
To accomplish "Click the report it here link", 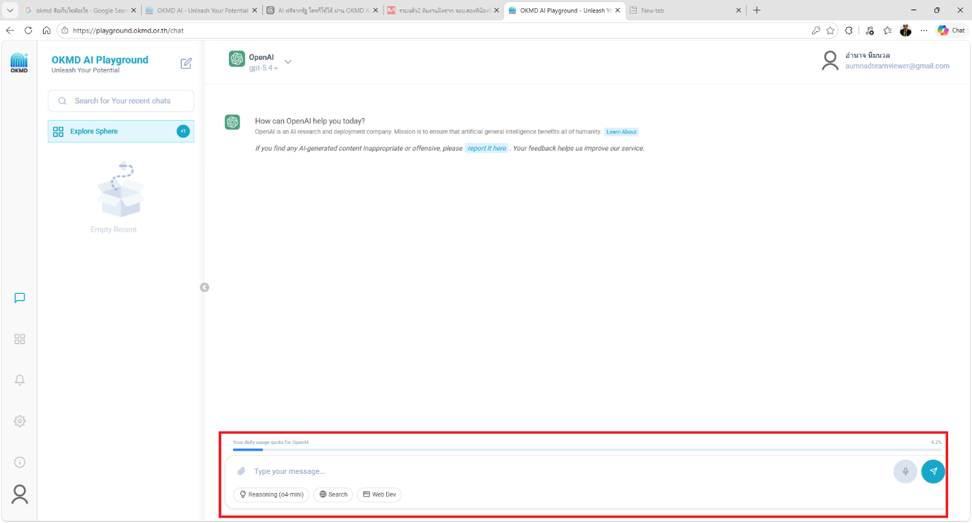I will click(487, 149).
